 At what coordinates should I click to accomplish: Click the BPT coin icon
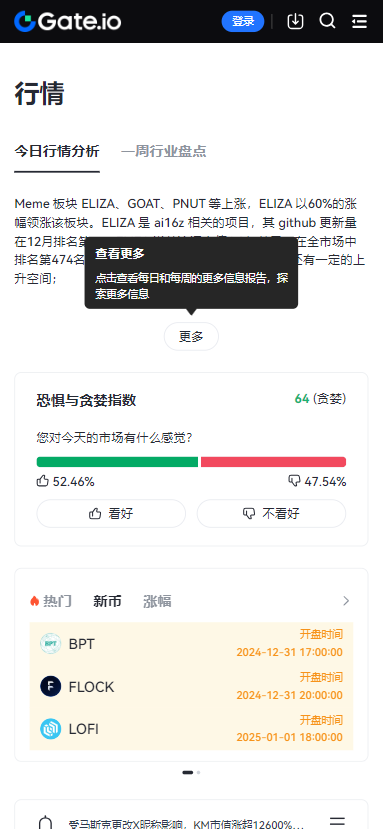point(51,644)
